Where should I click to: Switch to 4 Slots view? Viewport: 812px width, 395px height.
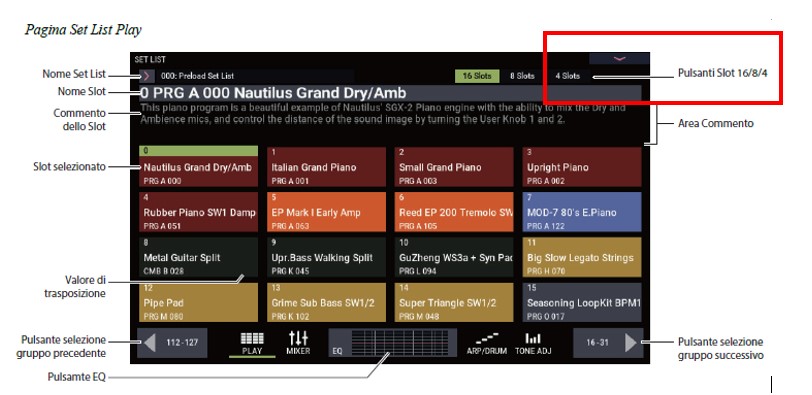pyautogui.click(x=568, y=76)
